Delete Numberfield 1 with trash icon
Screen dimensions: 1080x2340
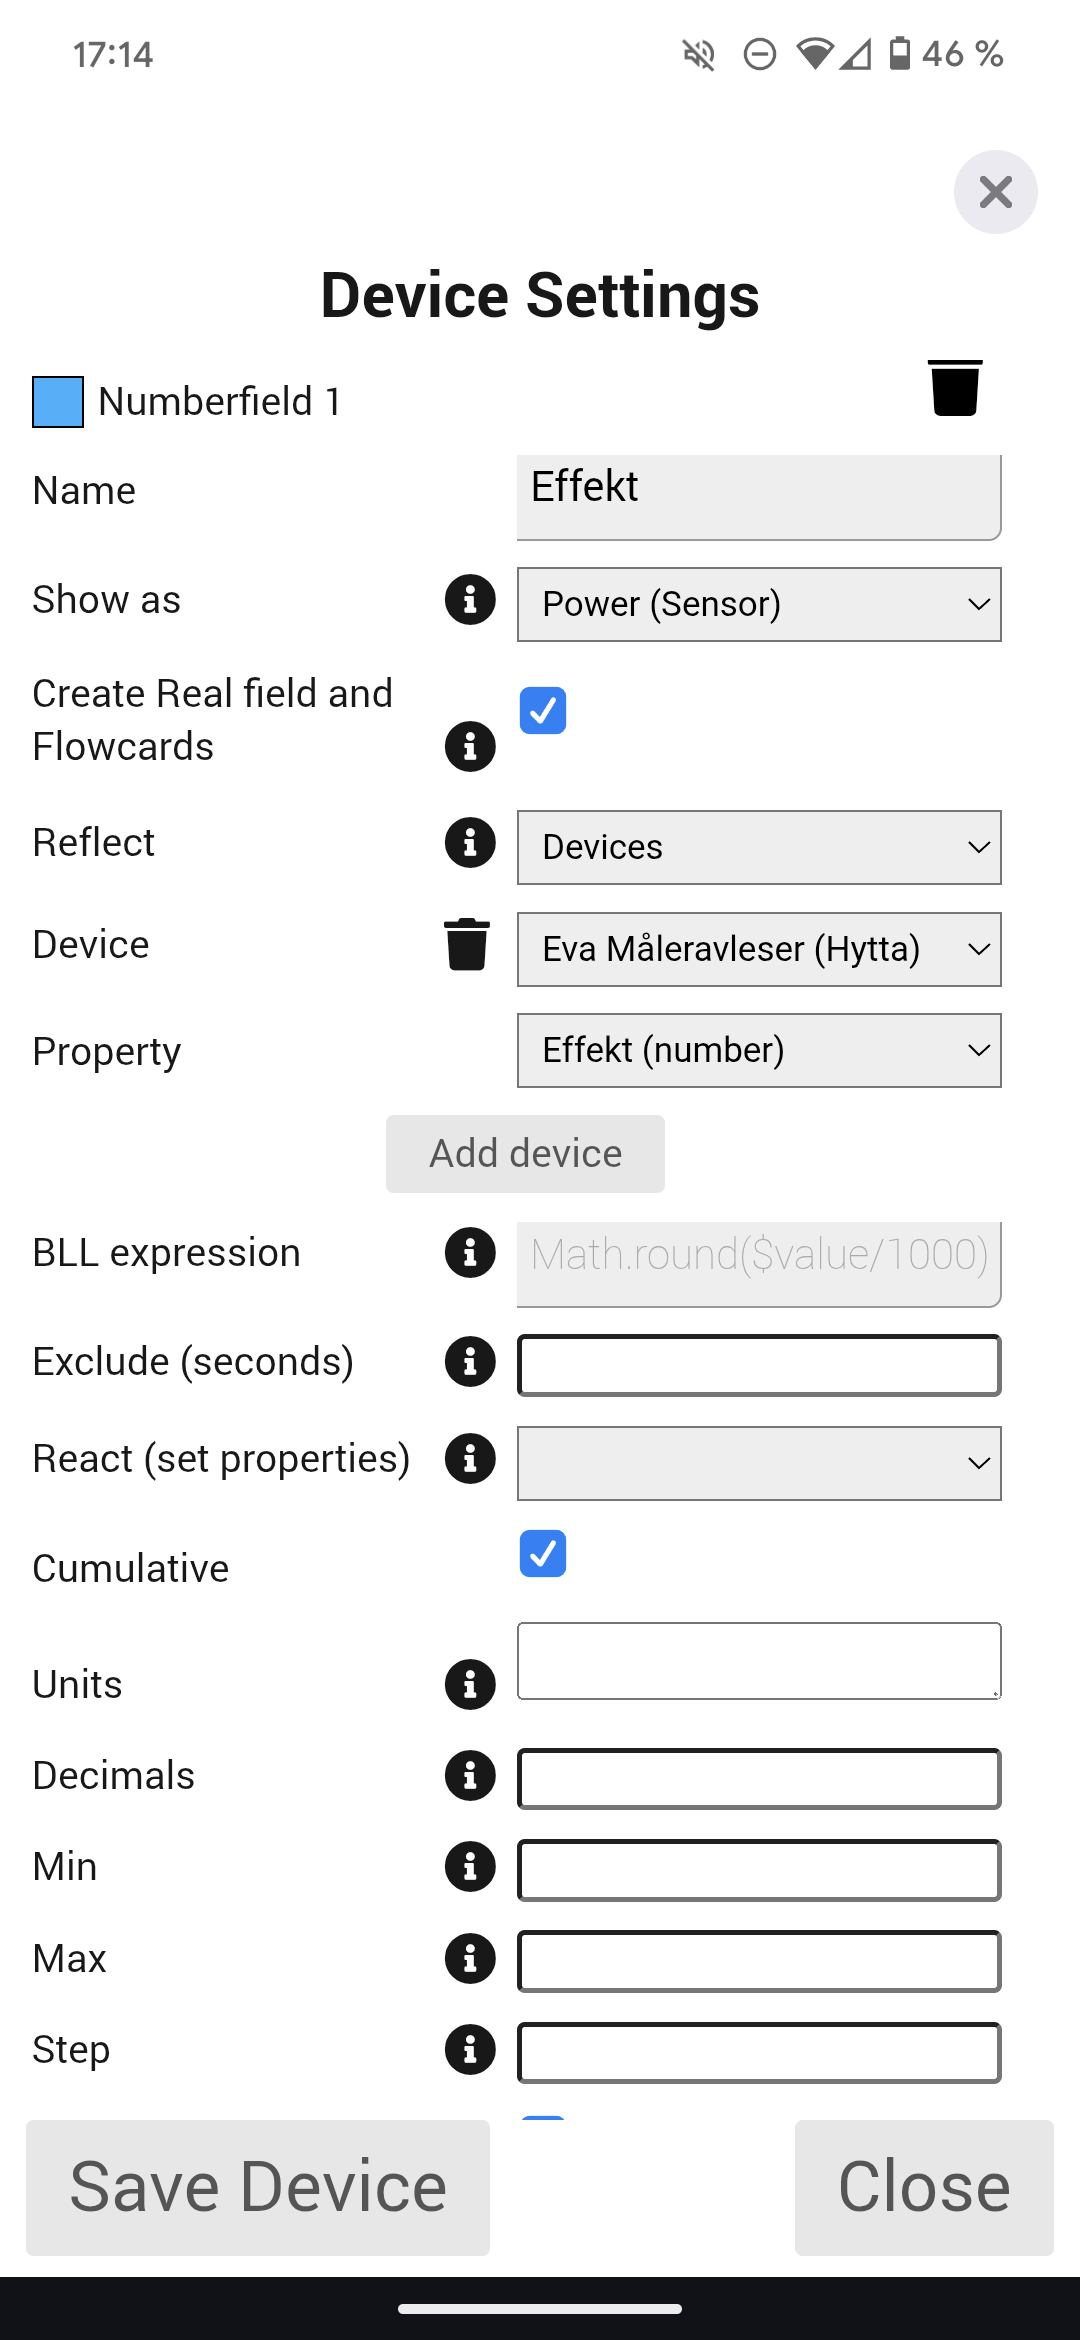pos(955,388)
